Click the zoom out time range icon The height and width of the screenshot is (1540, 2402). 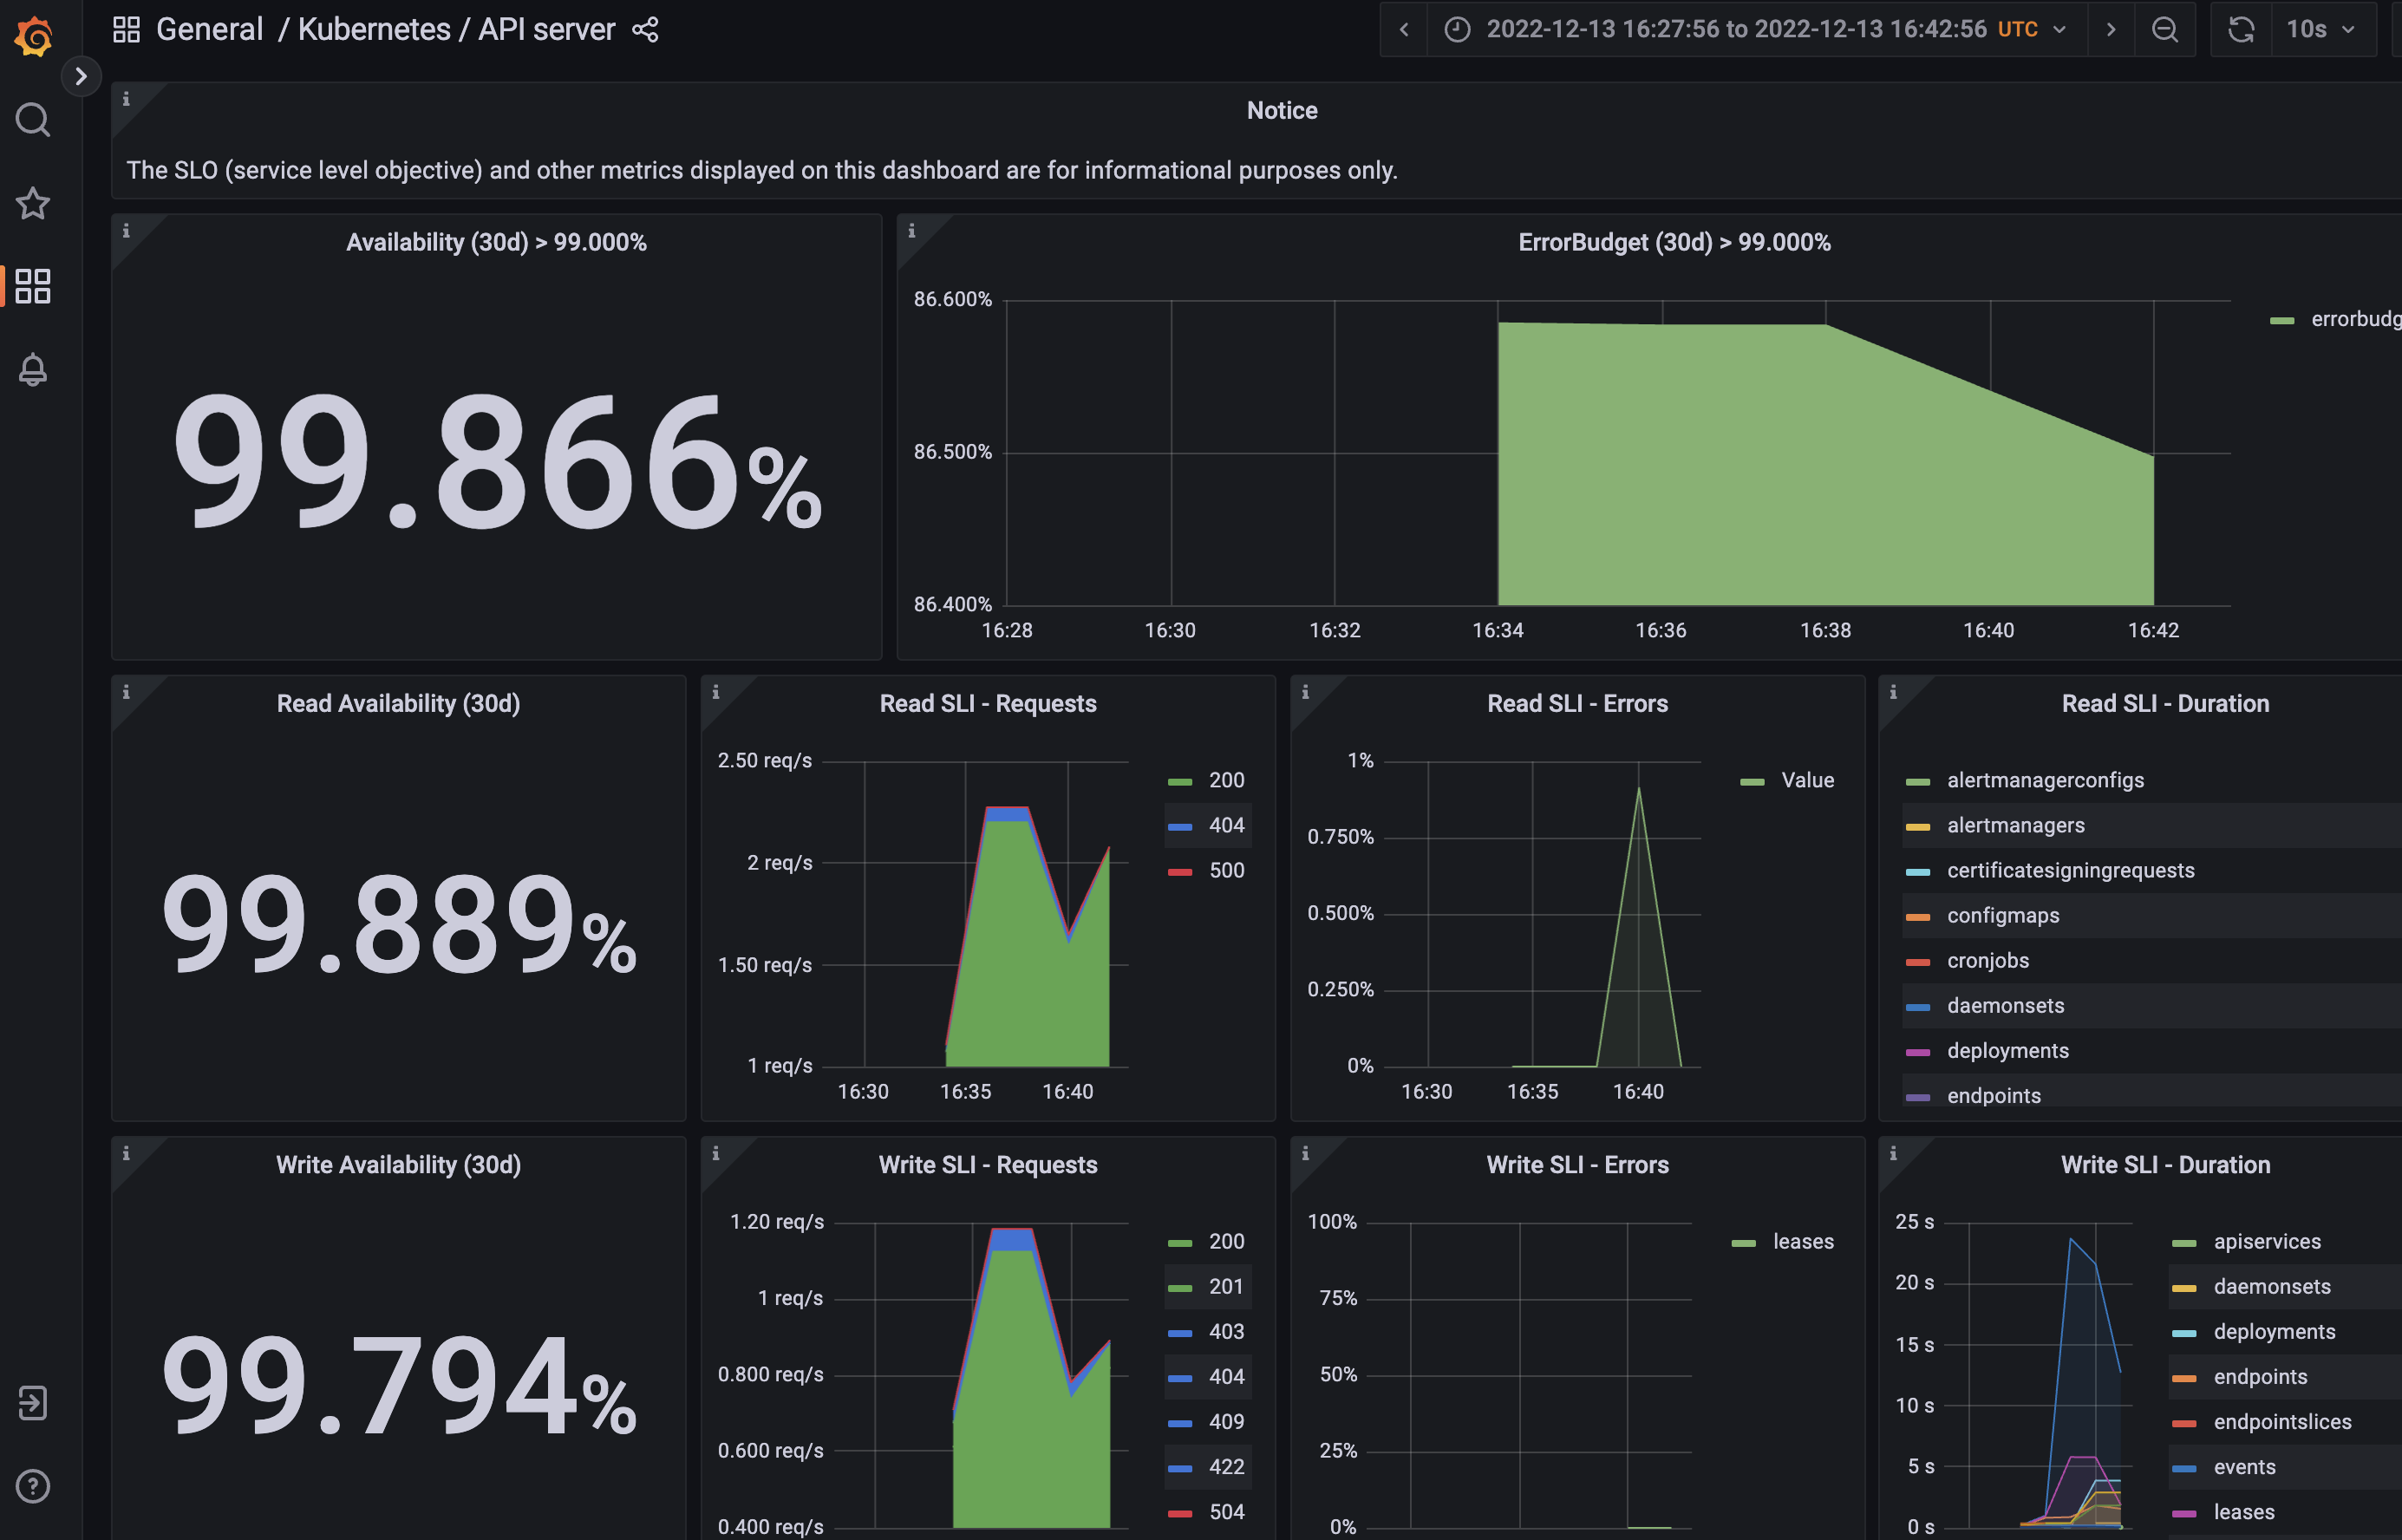click(x=2164, y=30)
